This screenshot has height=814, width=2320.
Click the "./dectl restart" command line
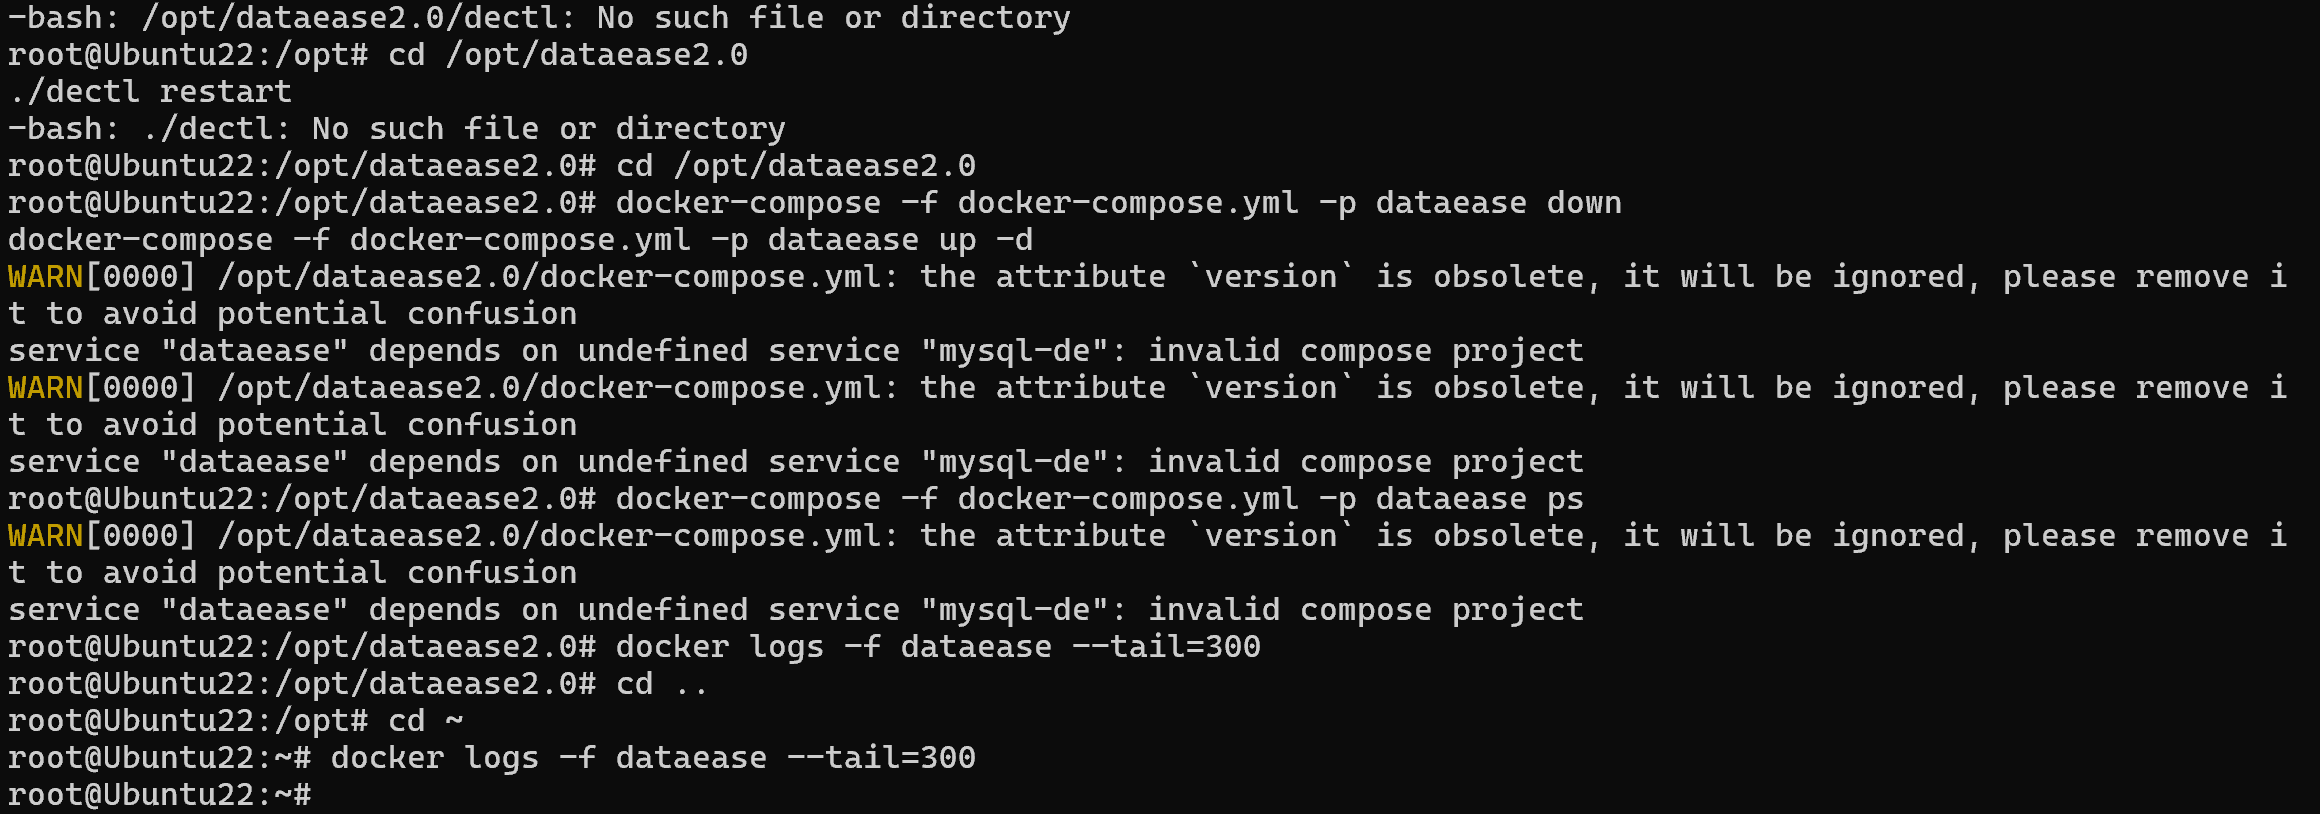pos(150,92)
